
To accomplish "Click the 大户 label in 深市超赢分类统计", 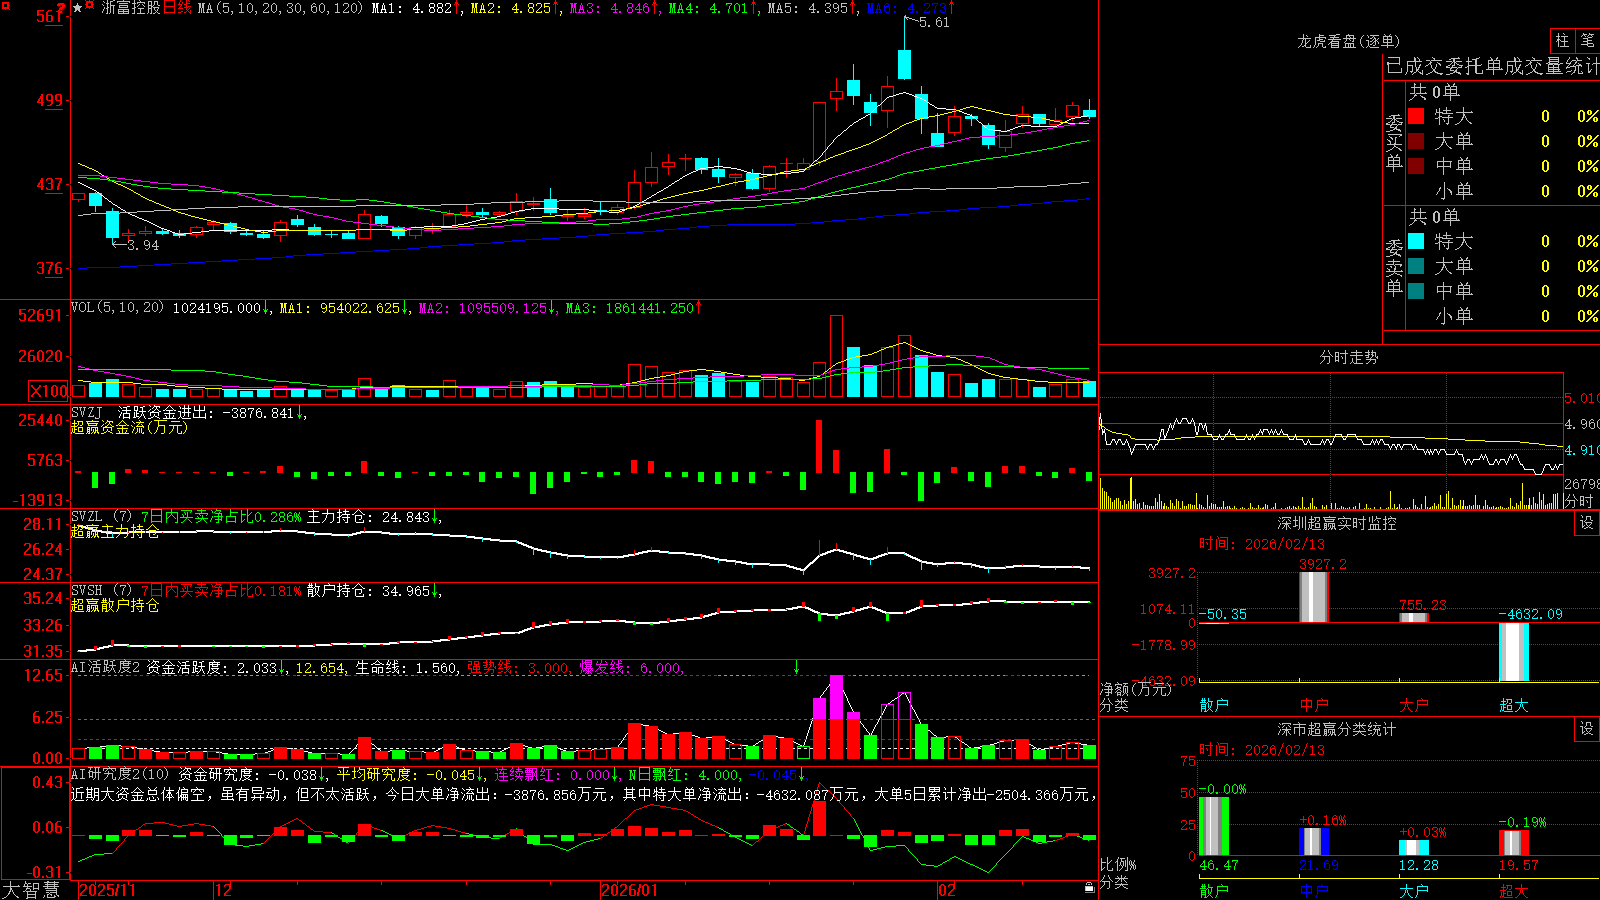I will tap(1414, 890).
